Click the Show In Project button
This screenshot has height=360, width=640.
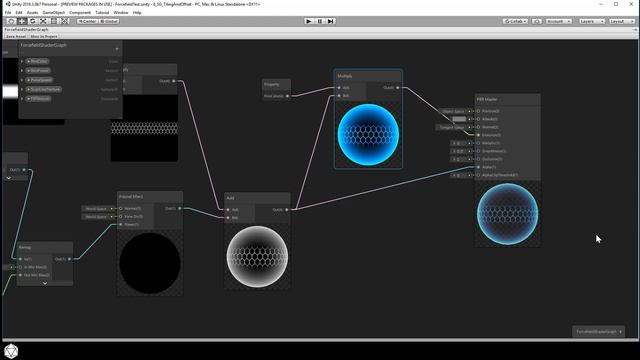pyautogui.click(x=44, y=36)
